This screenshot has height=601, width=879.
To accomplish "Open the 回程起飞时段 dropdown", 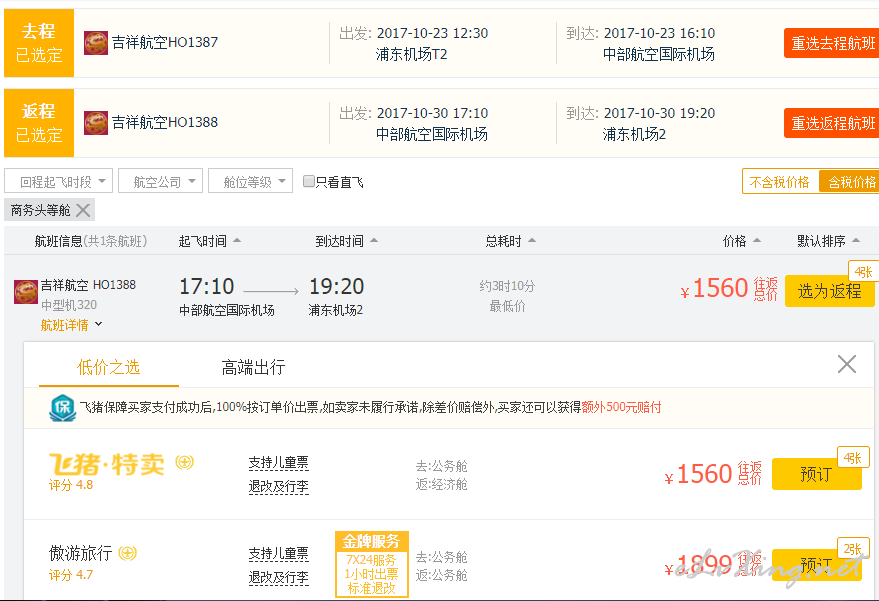I will [58, 181].
